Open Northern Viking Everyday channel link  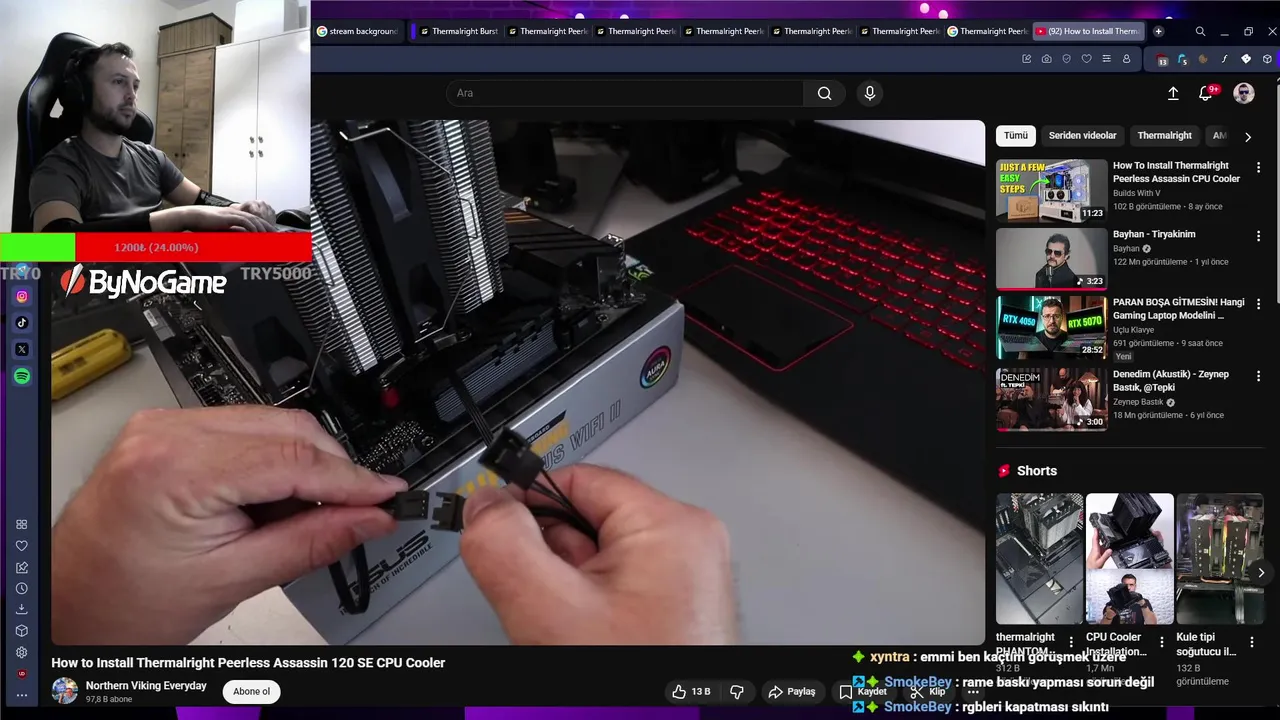[146, 686]
